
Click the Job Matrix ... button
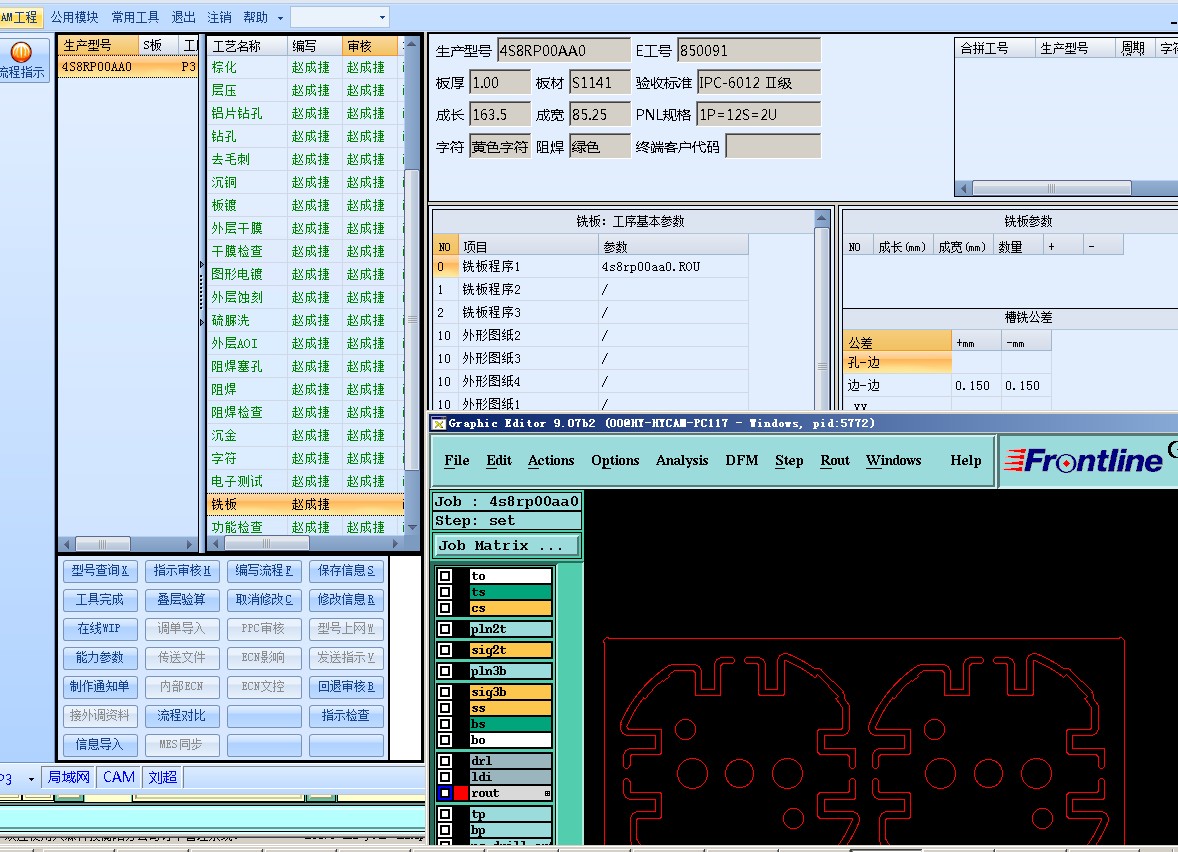click(x=507, y=545)
